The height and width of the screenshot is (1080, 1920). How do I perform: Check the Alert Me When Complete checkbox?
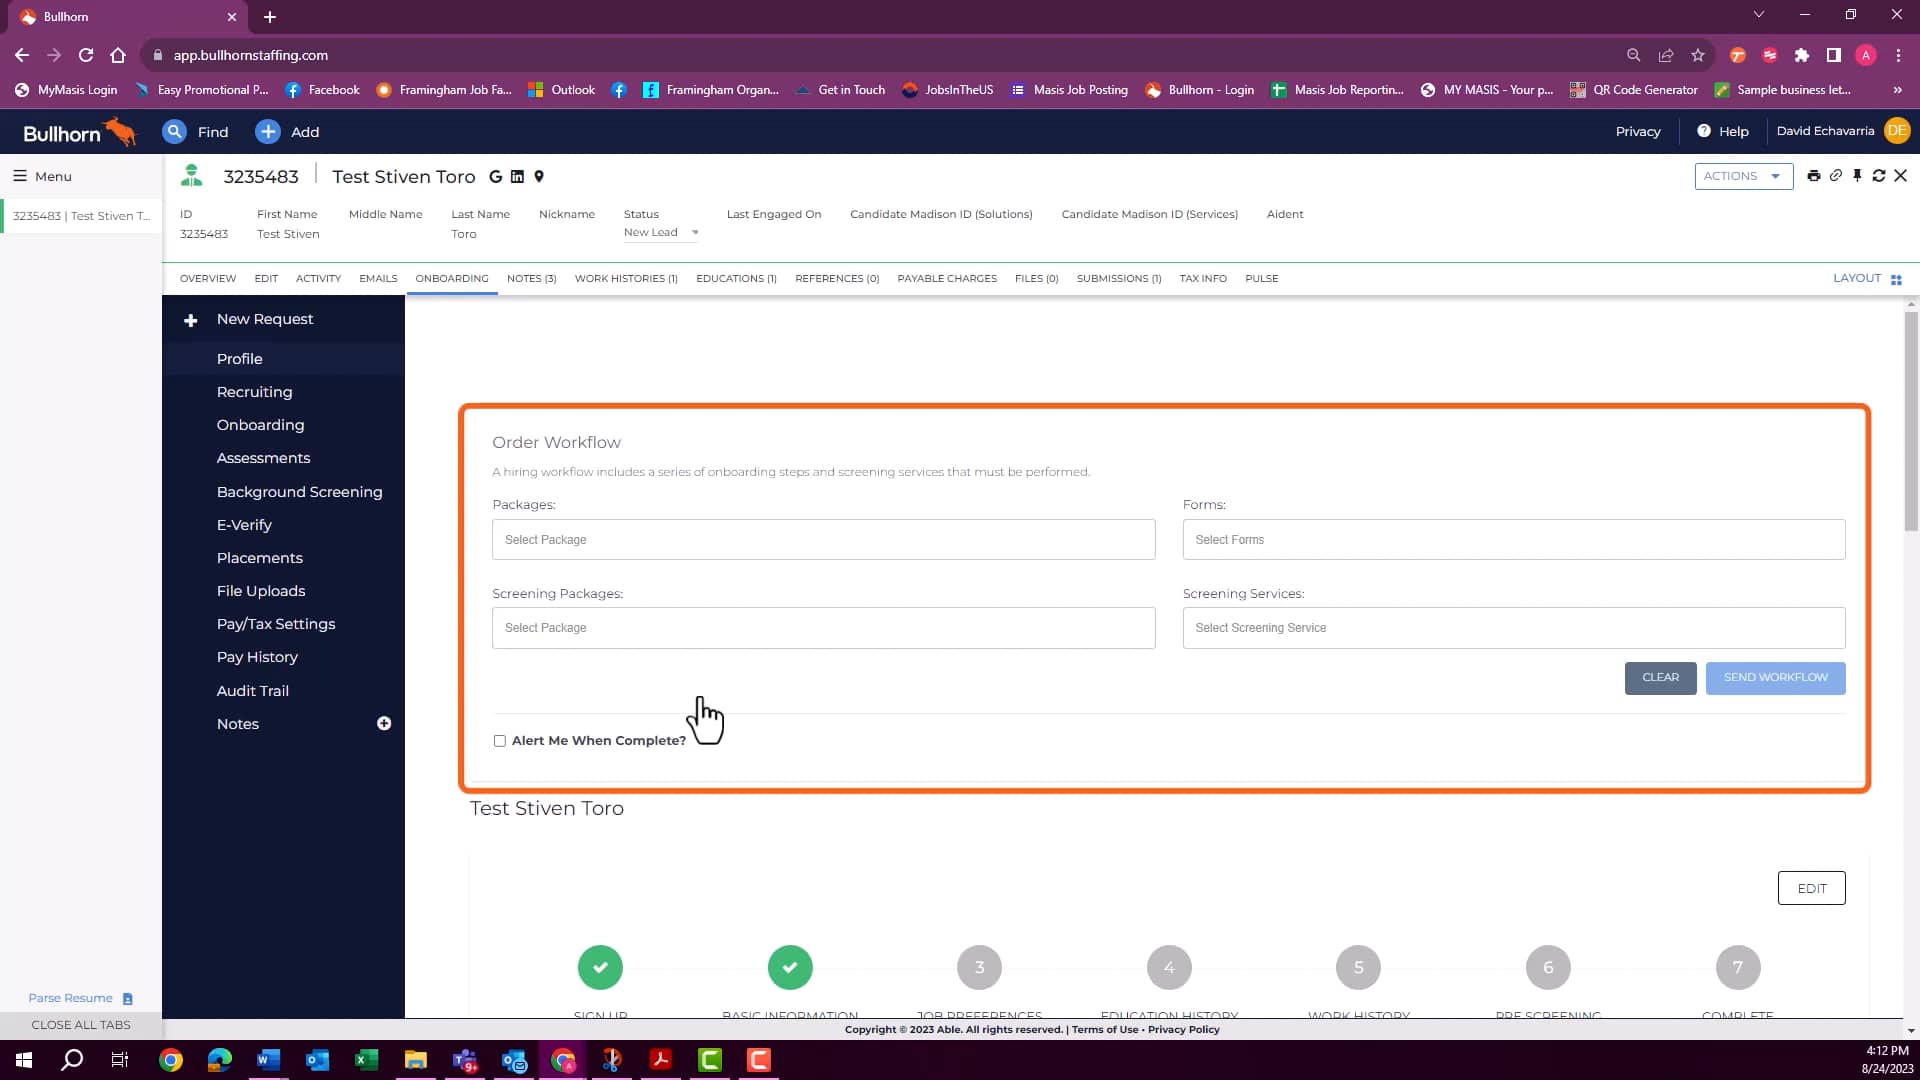(x=500, y=740)
